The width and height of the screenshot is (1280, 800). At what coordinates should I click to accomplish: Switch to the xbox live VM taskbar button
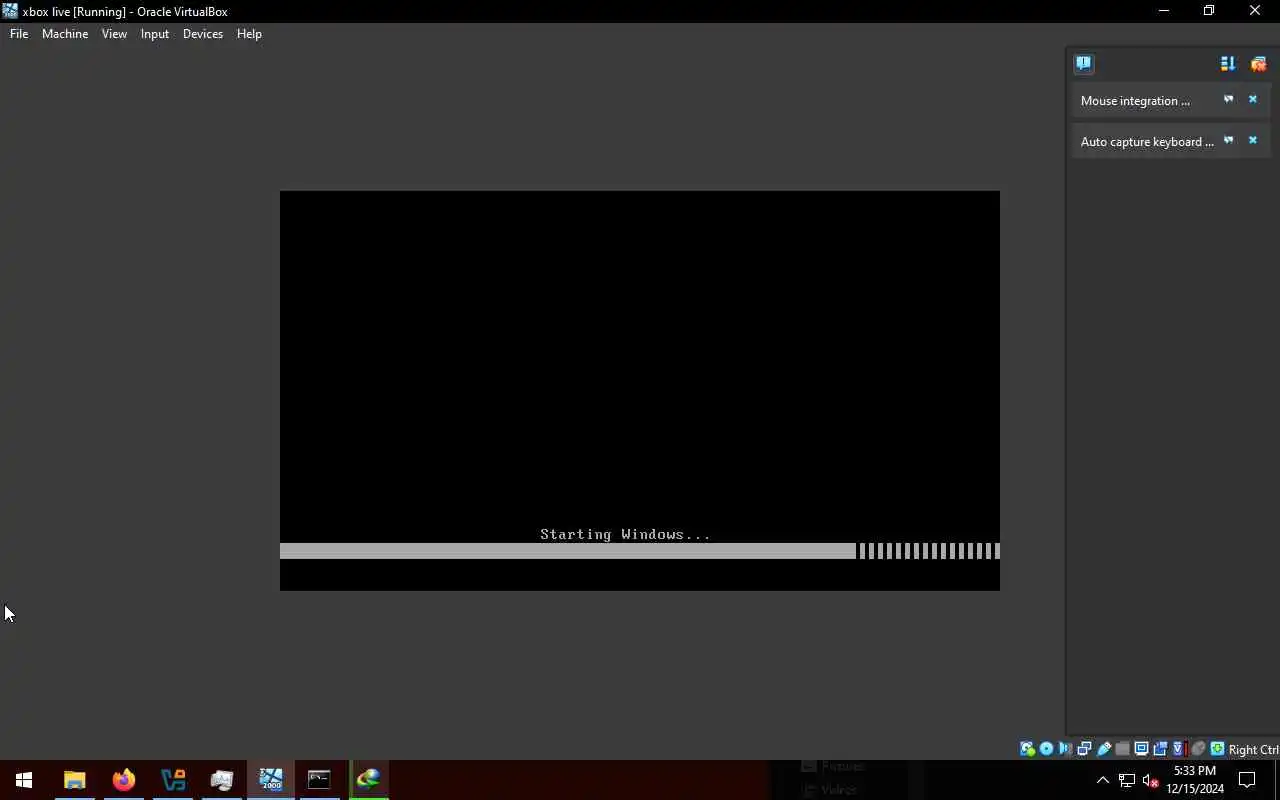pos(270,780)
